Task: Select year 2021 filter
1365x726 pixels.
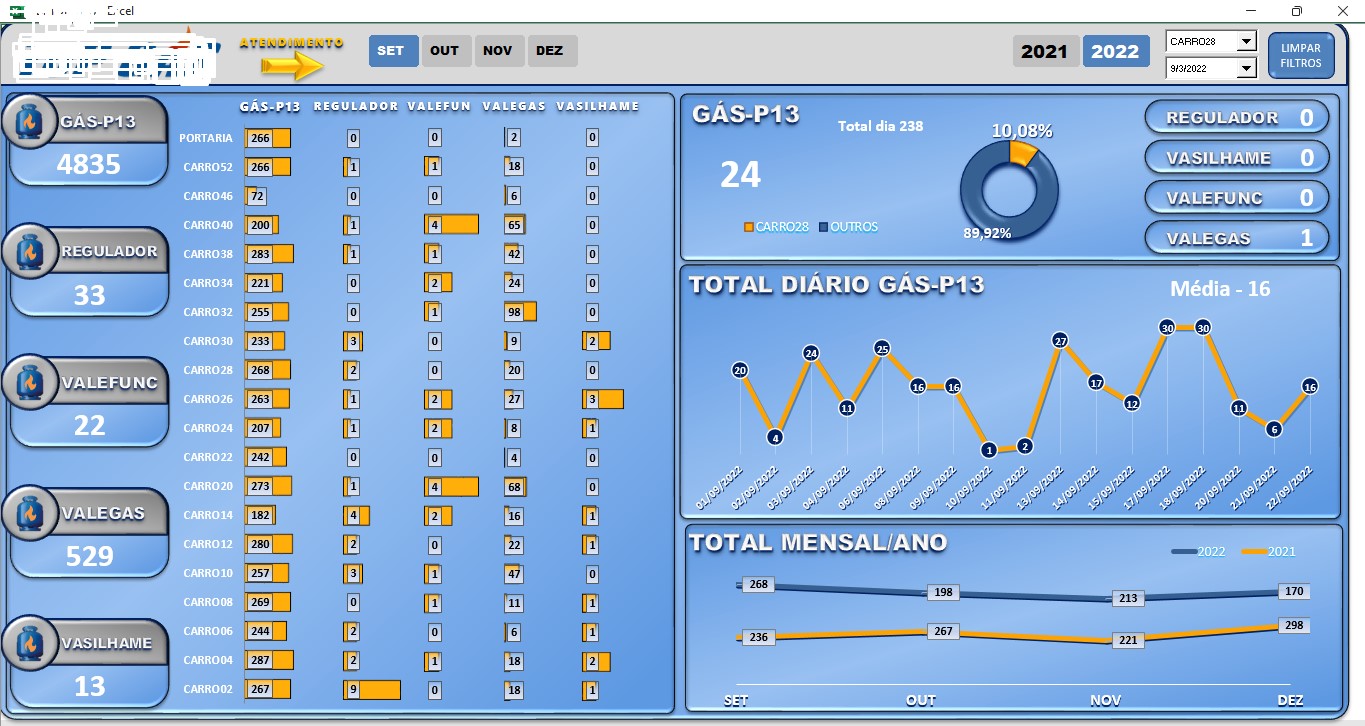Action: coord(1046,52)
